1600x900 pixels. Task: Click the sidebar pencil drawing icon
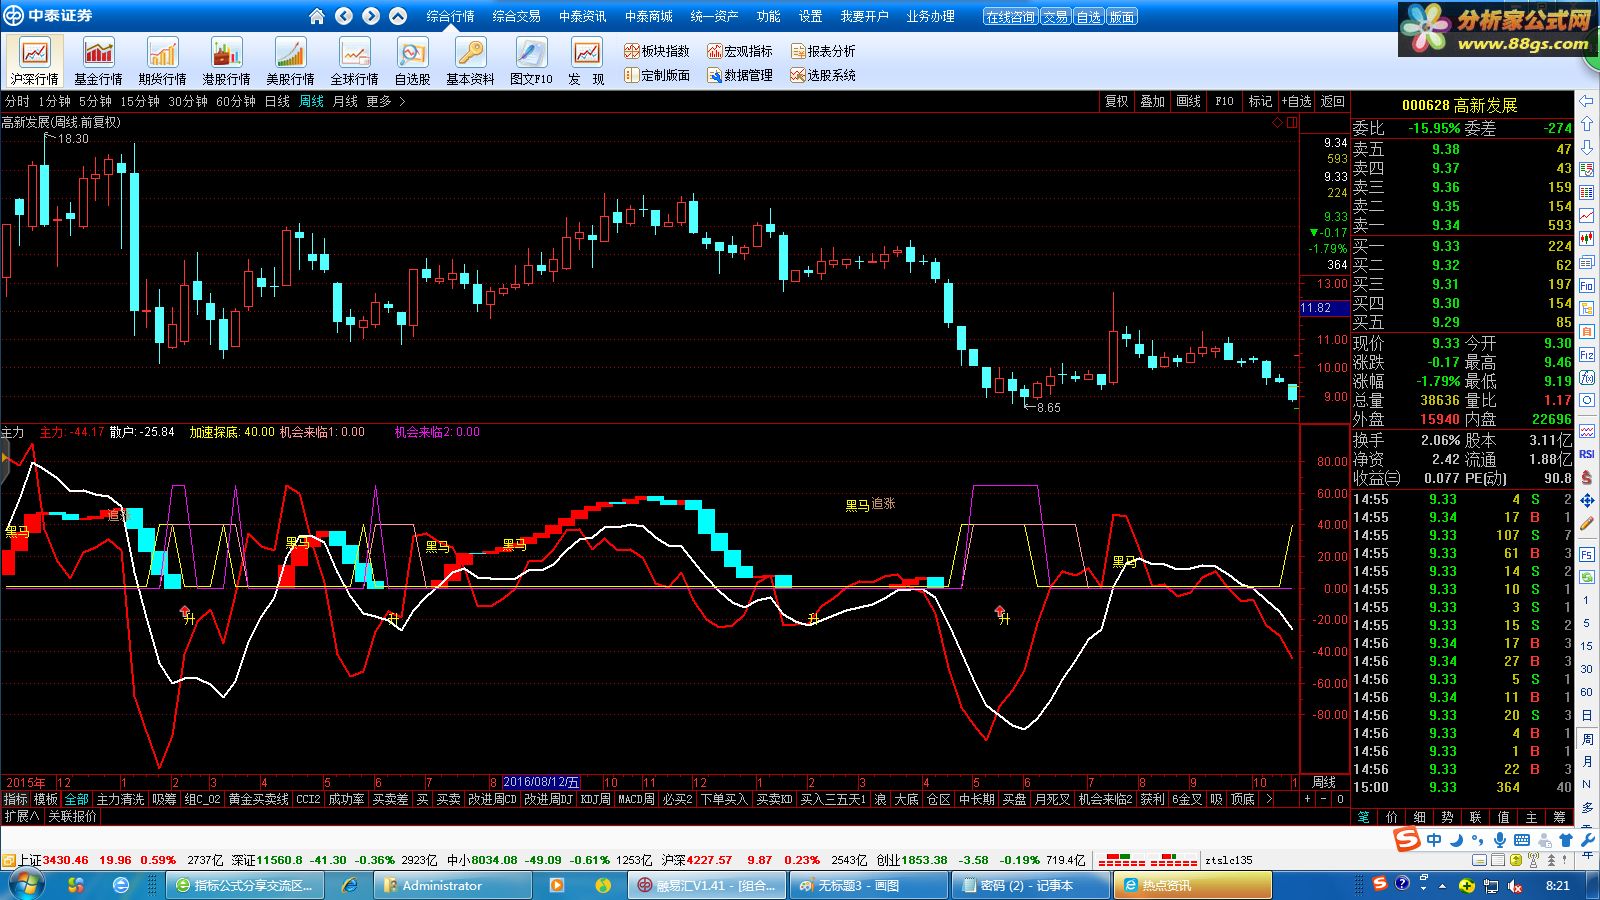(1587, 523)
